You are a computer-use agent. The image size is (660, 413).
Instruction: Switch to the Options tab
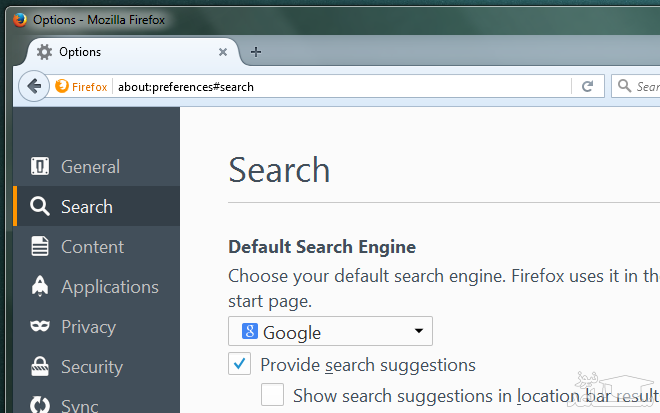pos(120,52)
